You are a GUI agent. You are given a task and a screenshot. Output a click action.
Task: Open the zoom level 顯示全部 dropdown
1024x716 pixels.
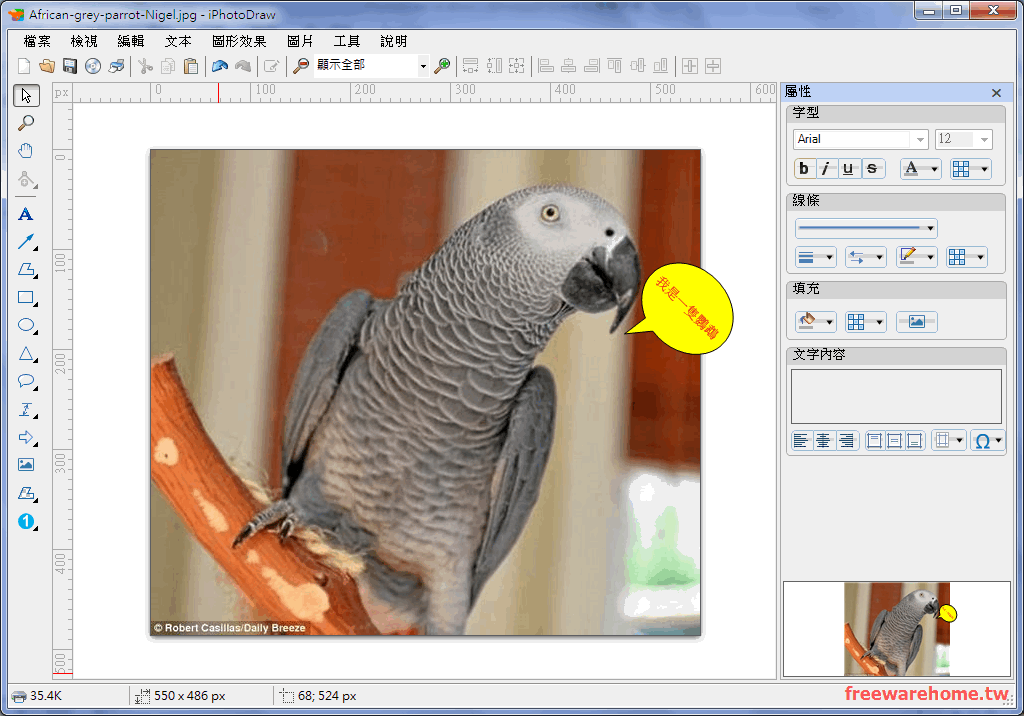click(423, 66)
